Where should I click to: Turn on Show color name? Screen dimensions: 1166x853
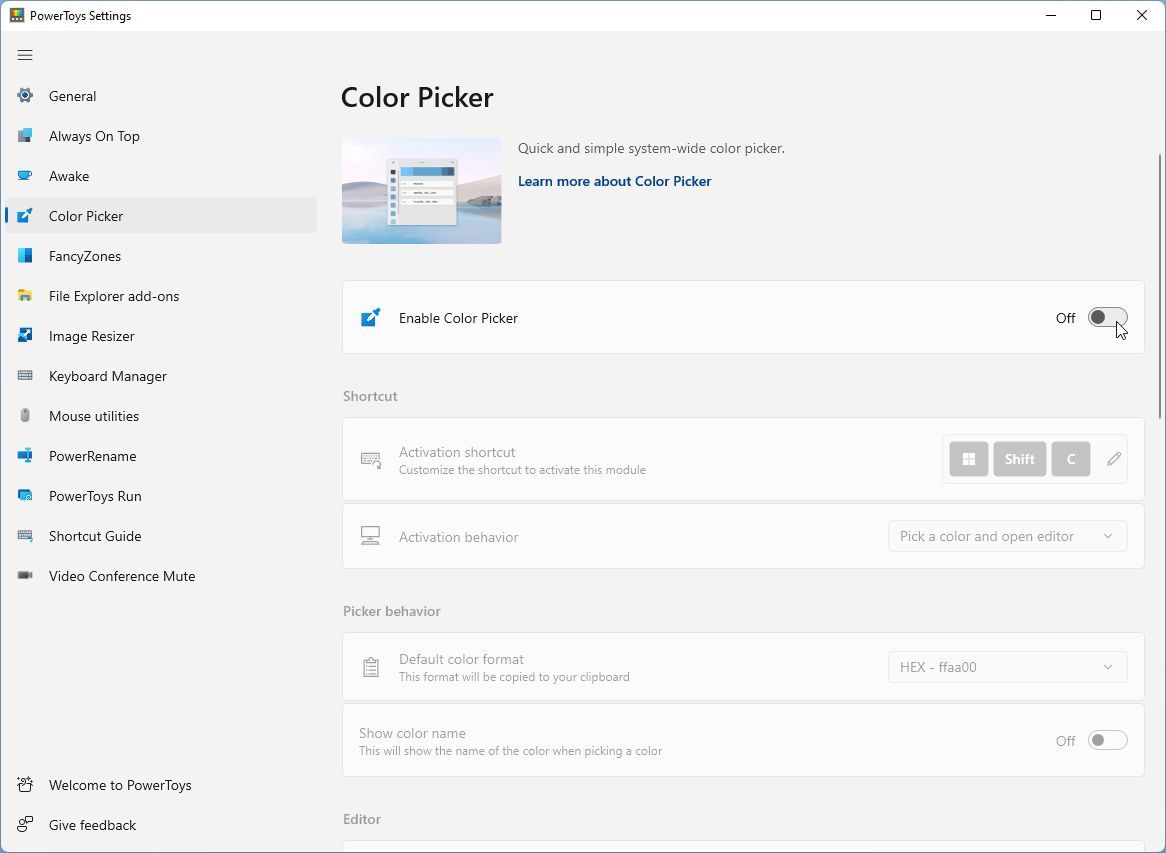click(x=1106, y=739)
